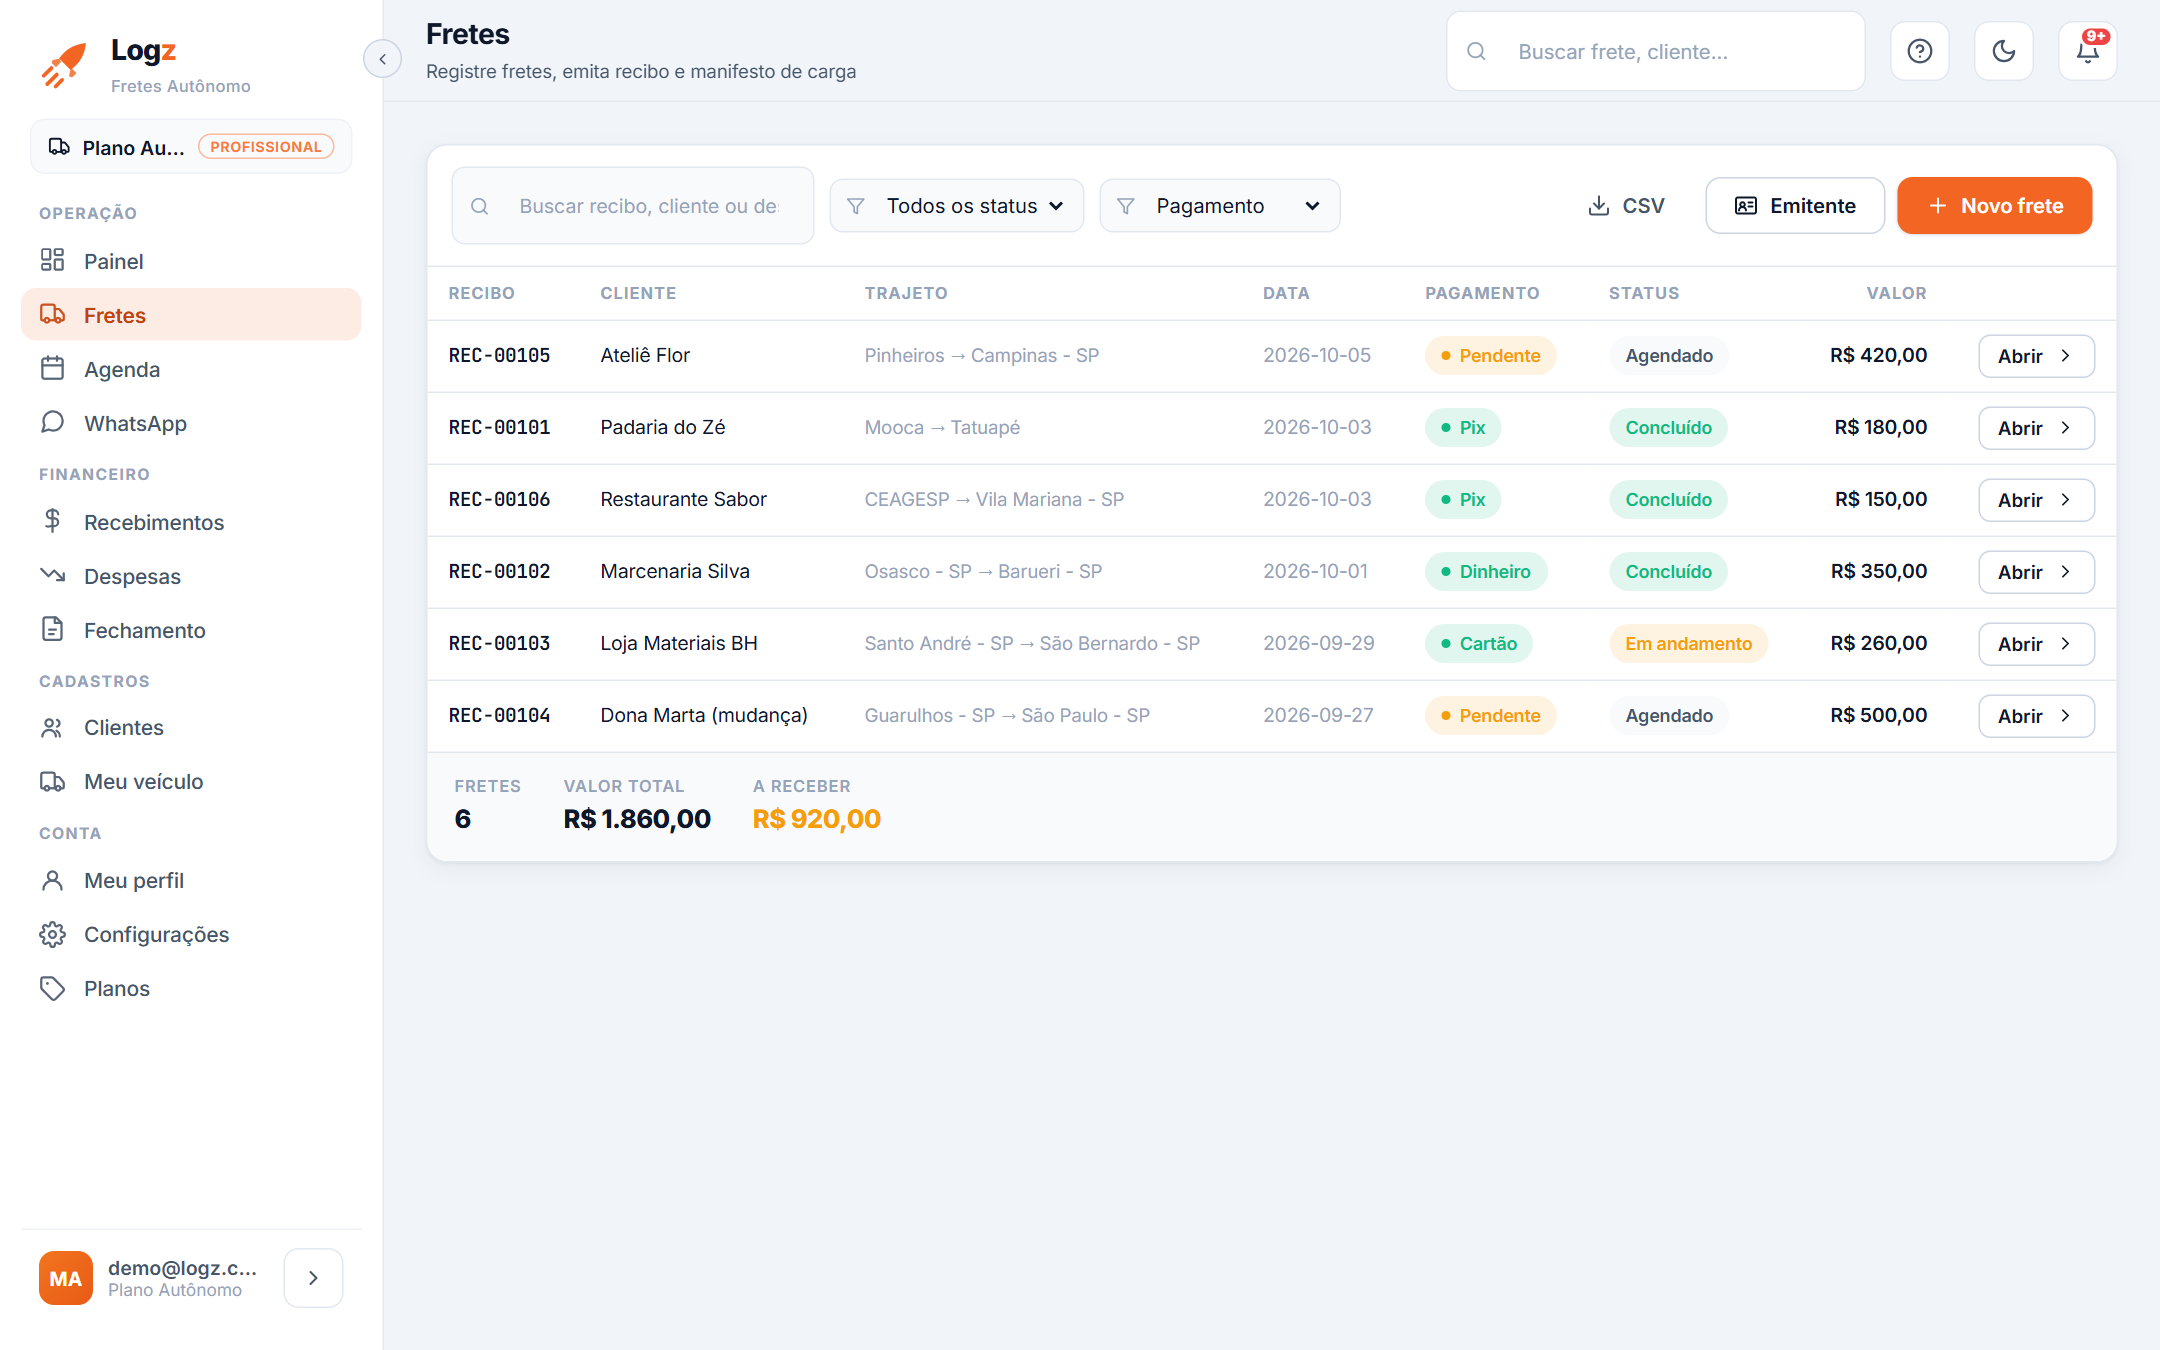Click the Novo frete button
2160x1350 pixels.
pyautogui.click(x=1994, y=206)
